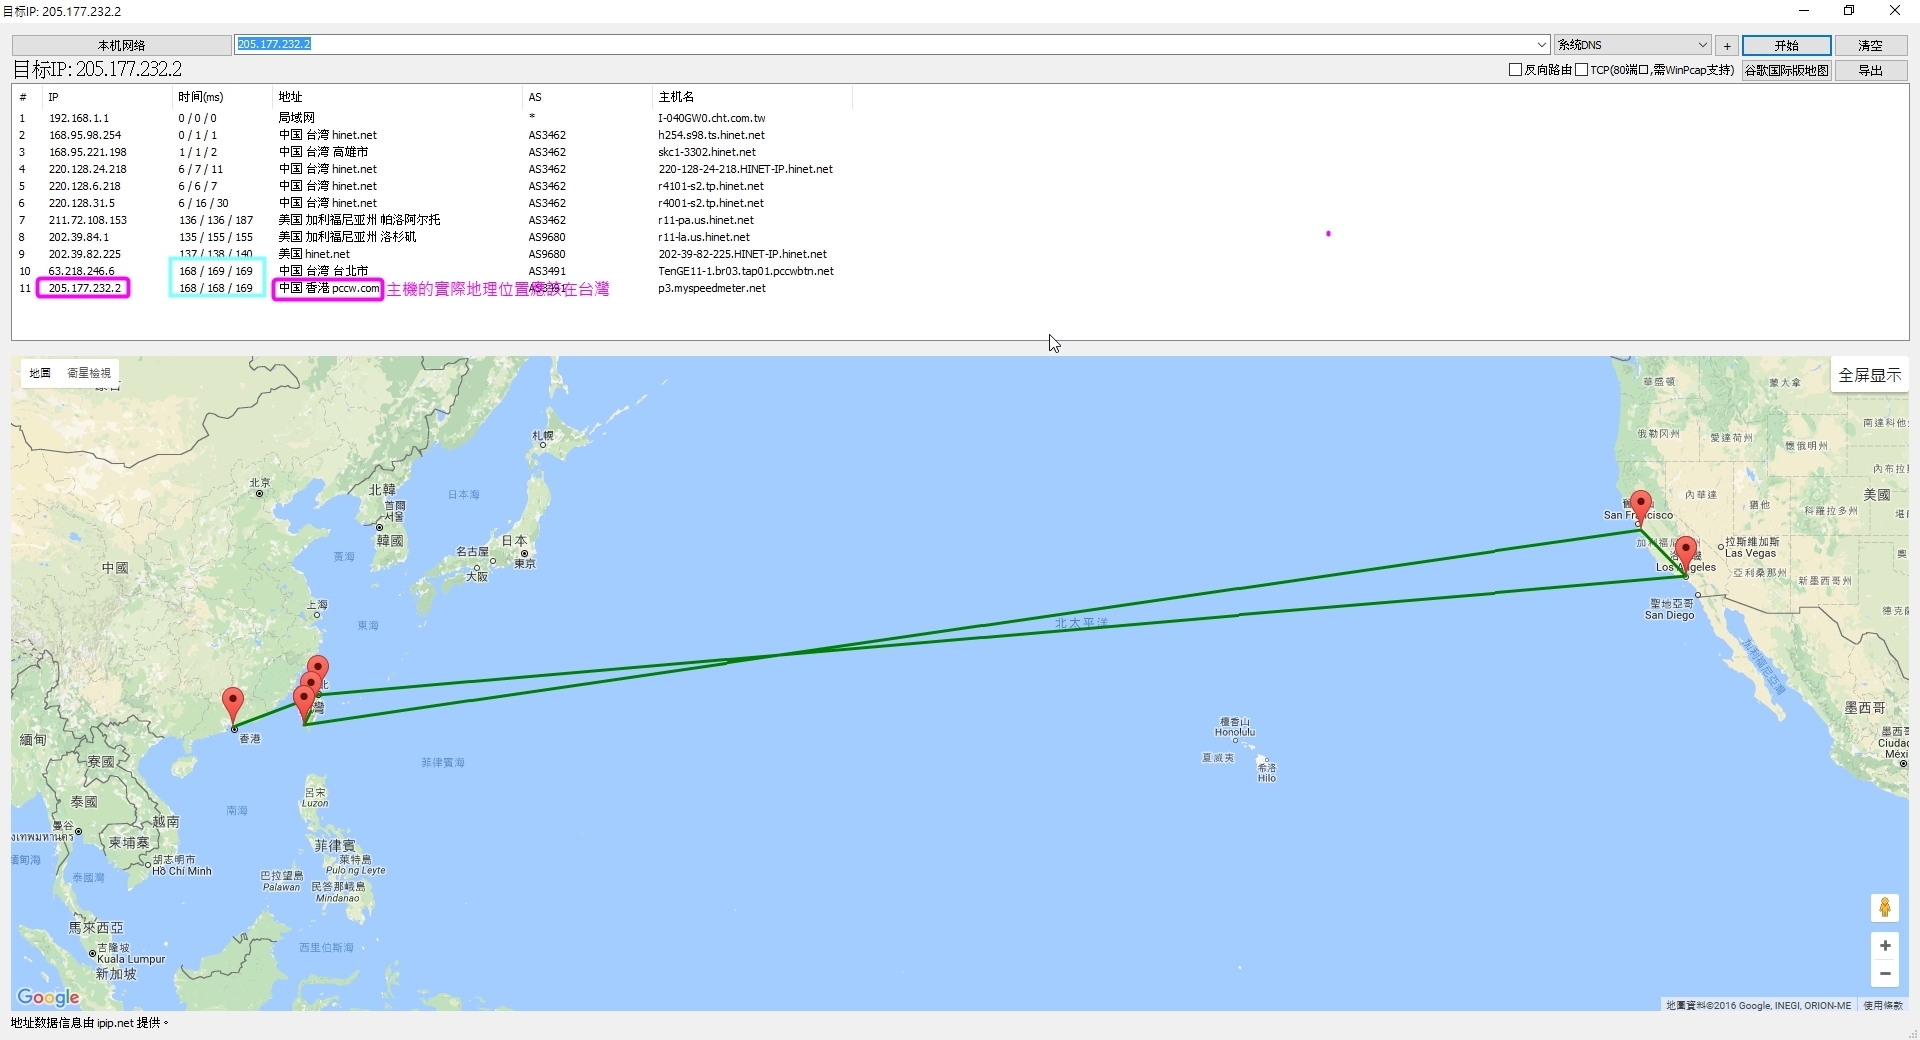Click hostname TenGE11-1.br03.tap01.pccwbtn.net
The width and height of the screenshot is (1920, 1040).
746,271
